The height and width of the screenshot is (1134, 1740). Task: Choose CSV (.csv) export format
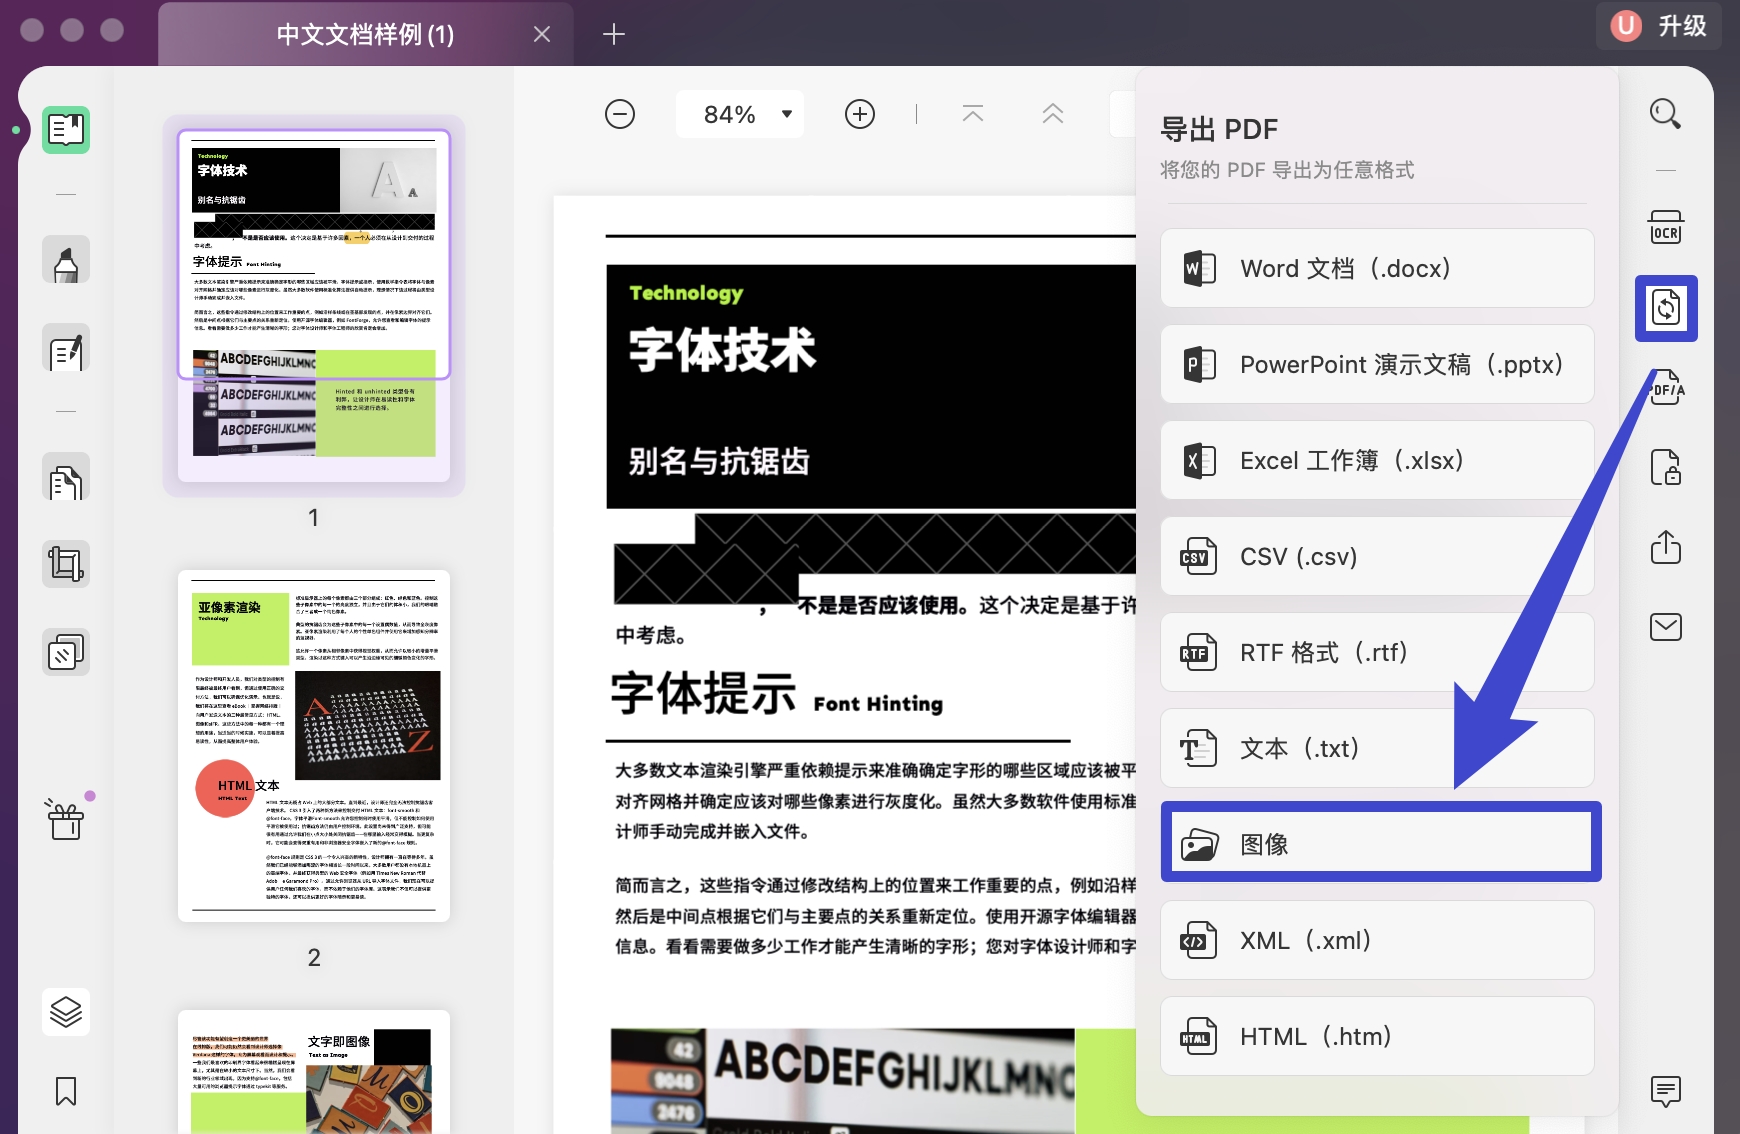(x=1376, y=556)
